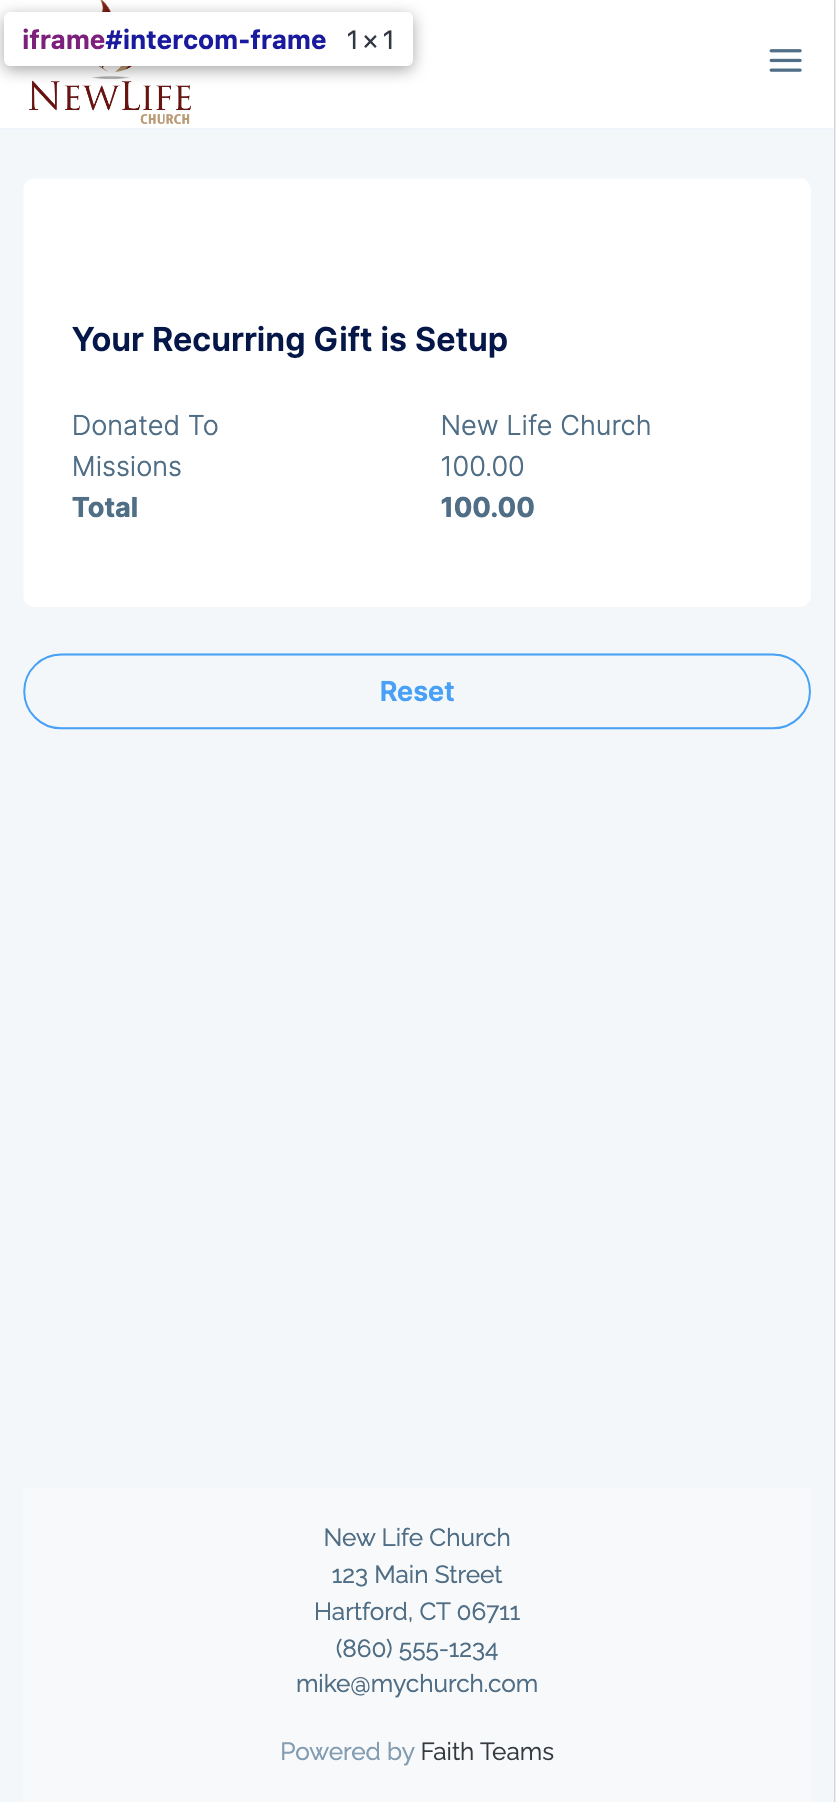Click the Missions fund label

click(x=127, y=467)
